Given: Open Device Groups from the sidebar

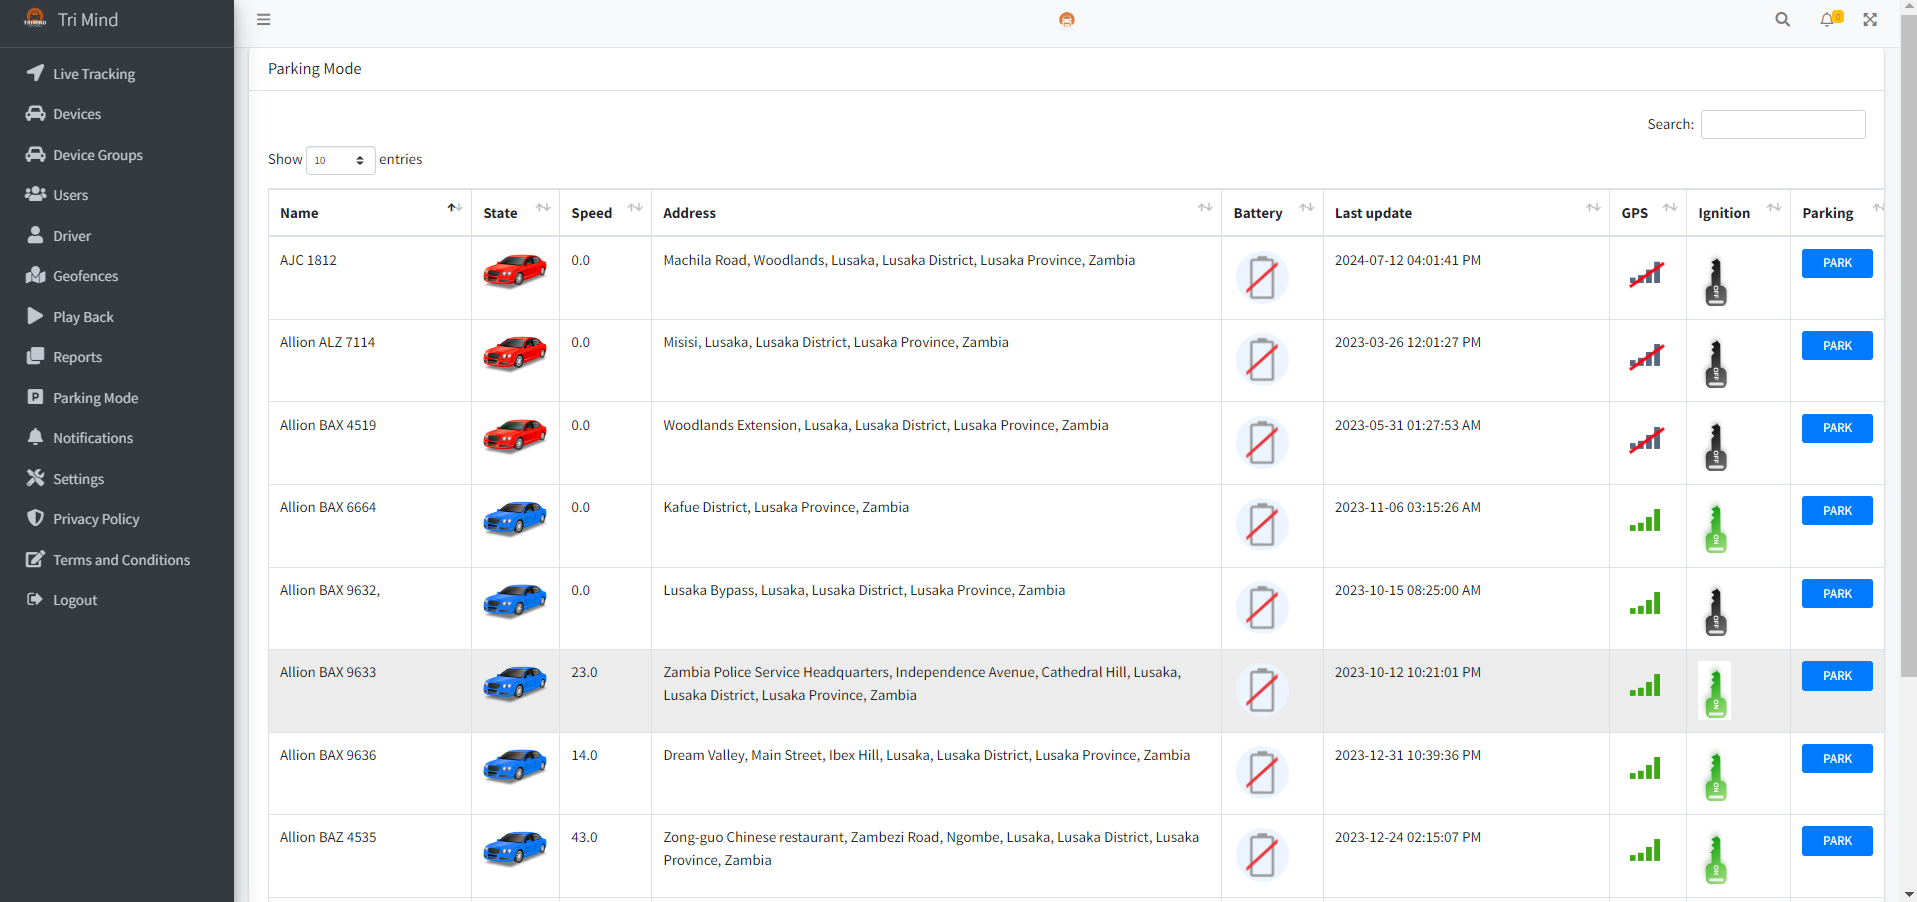Looking at the screenshot, I should 98,154.
